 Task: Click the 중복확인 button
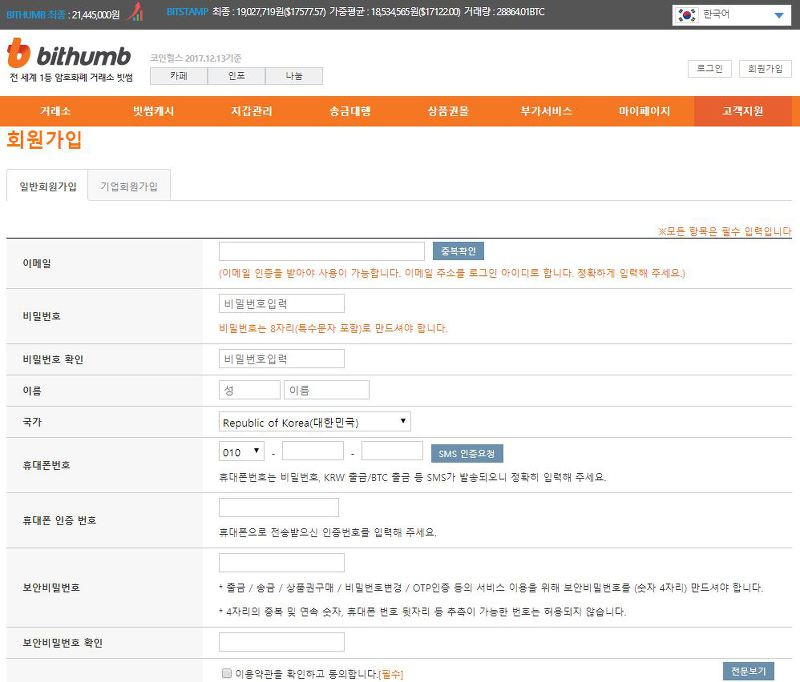click(458, 251)
